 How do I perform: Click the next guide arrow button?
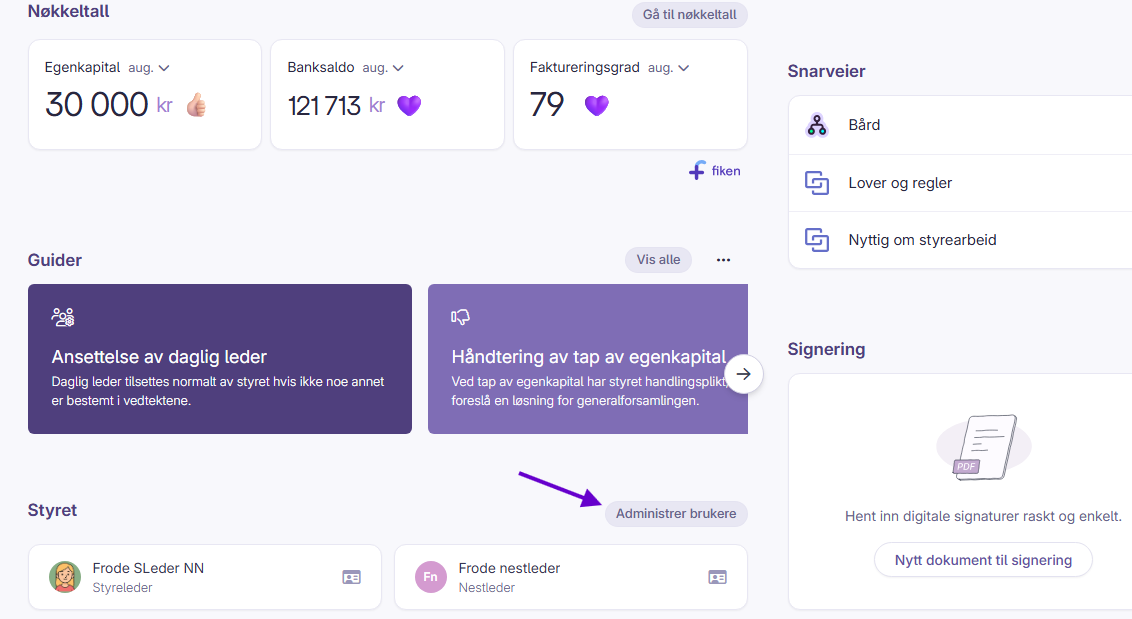click(744, 374)
